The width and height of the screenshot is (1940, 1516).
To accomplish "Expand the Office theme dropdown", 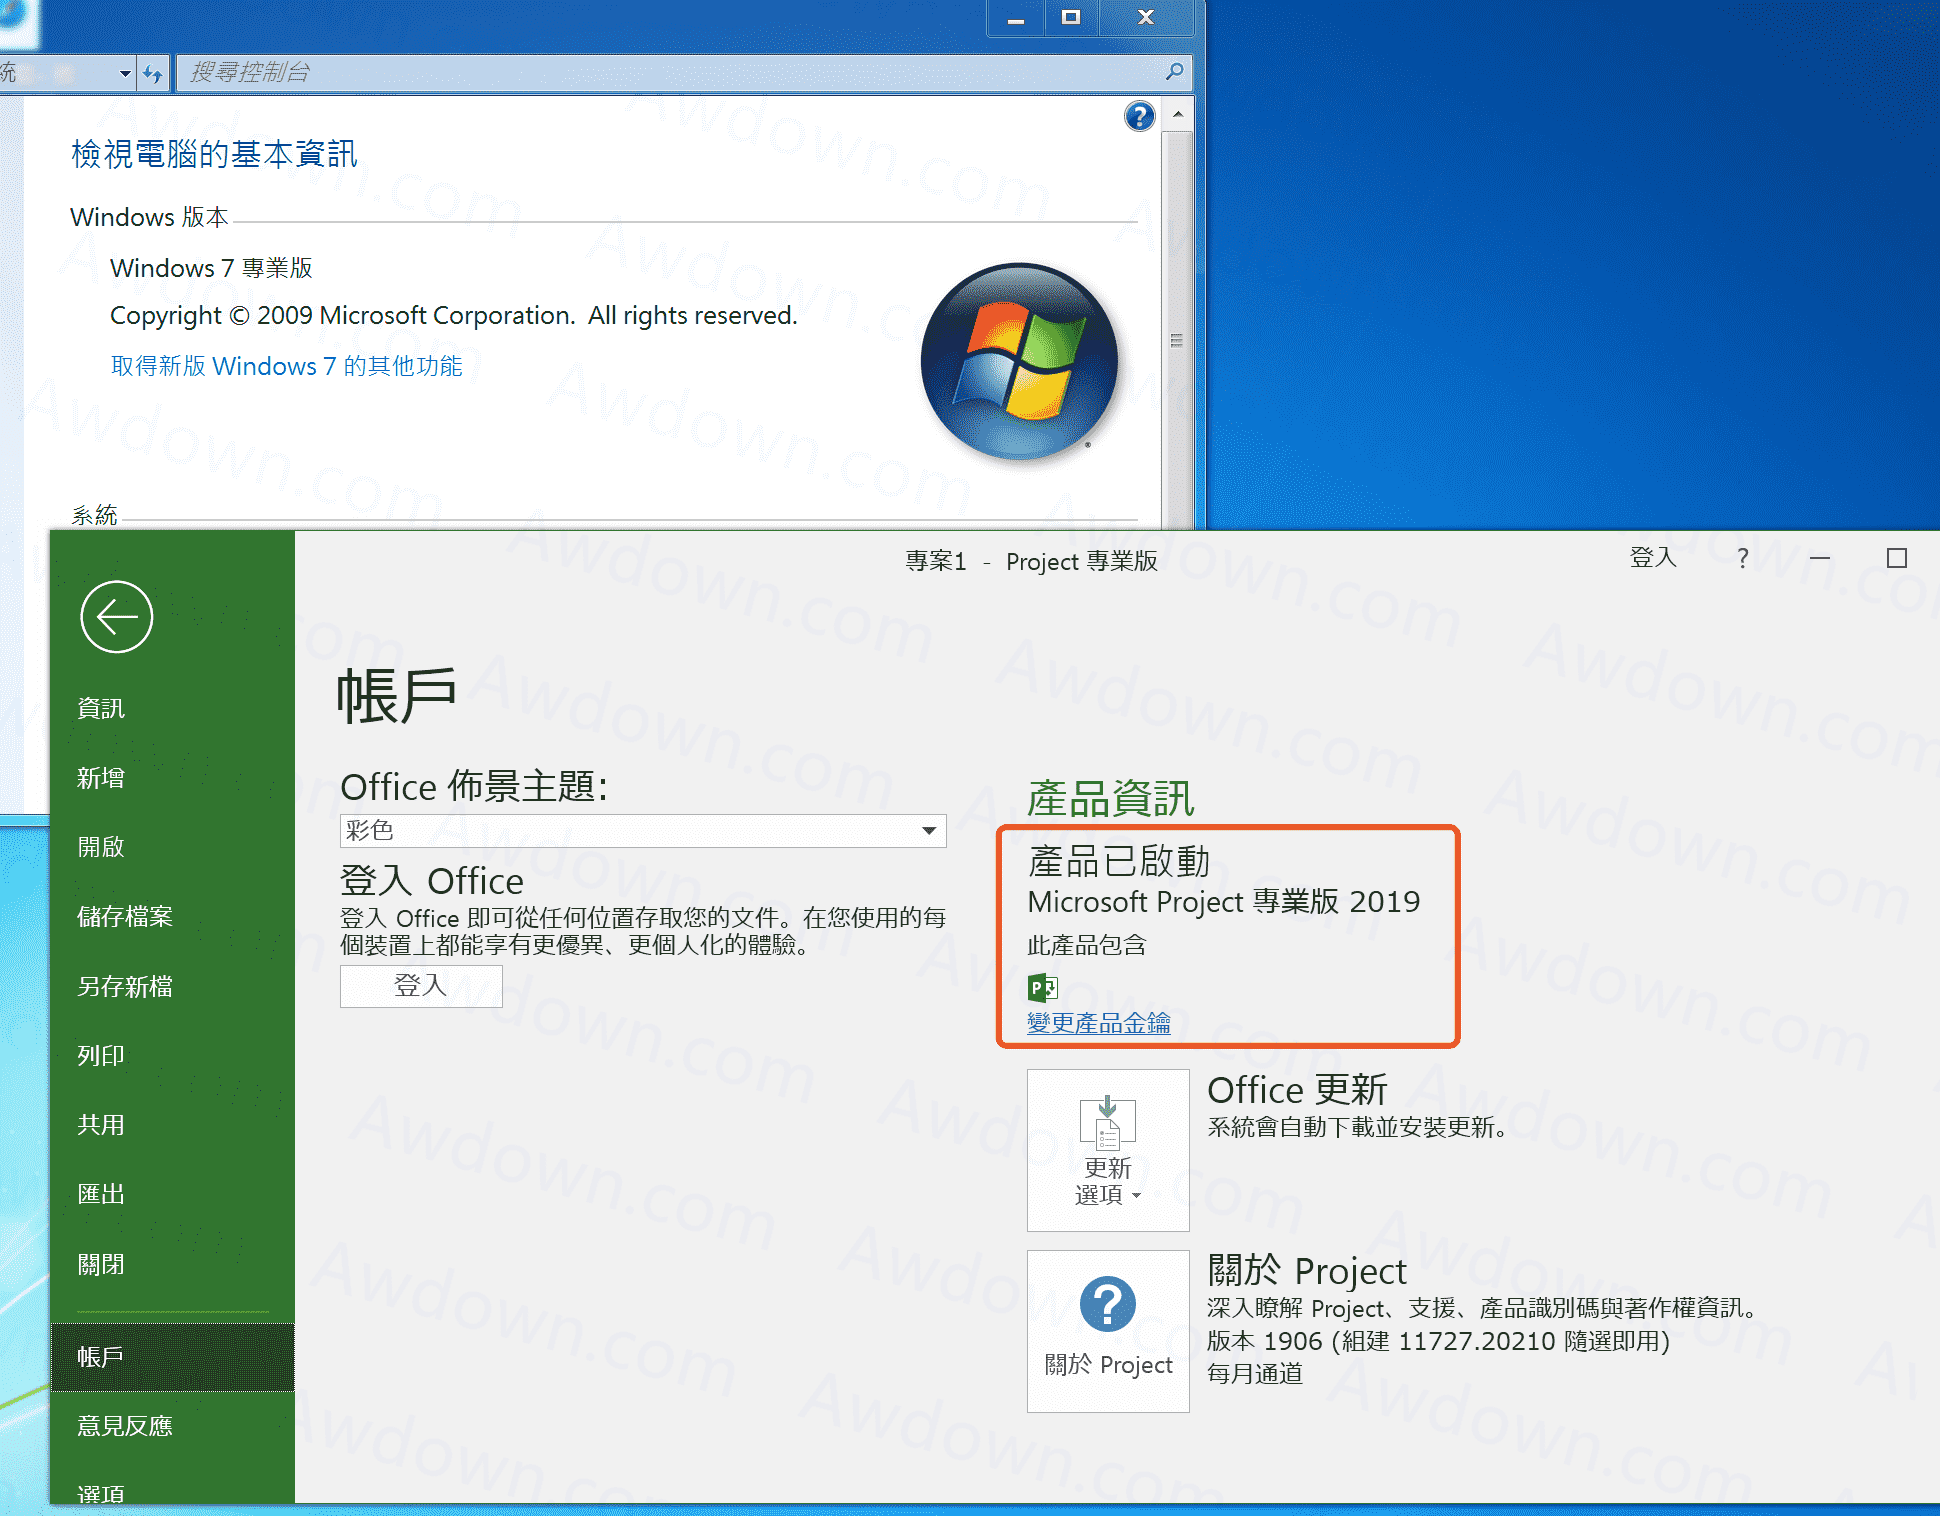I will (x=928, y=830).
